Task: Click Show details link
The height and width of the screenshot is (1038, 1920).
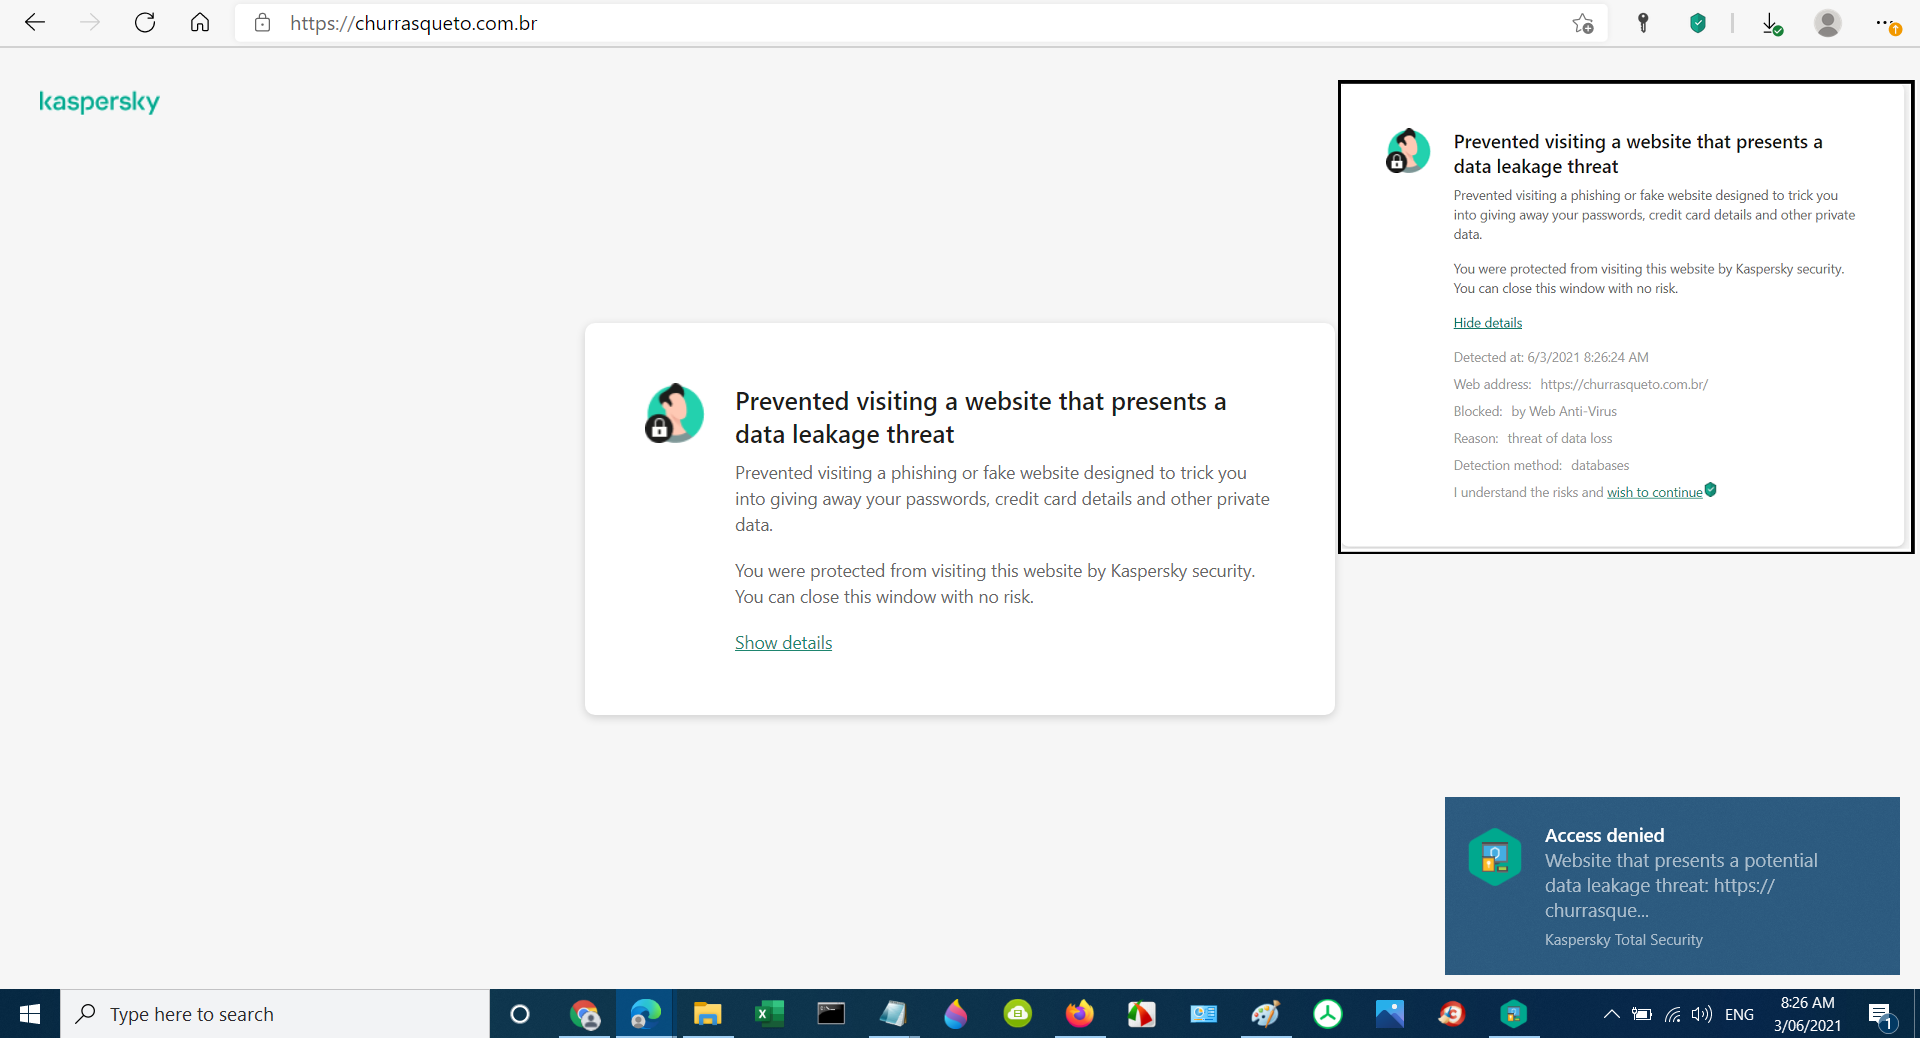Action: tap(783, 643)
